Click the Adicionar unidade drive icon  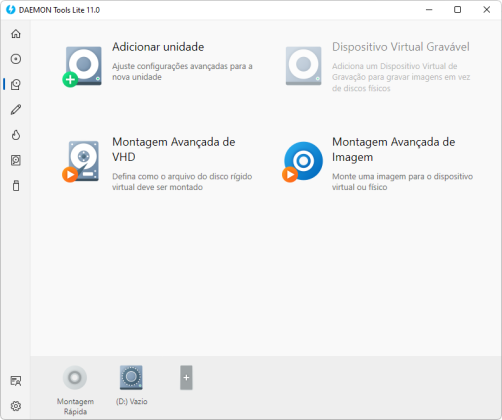[82, 67]
